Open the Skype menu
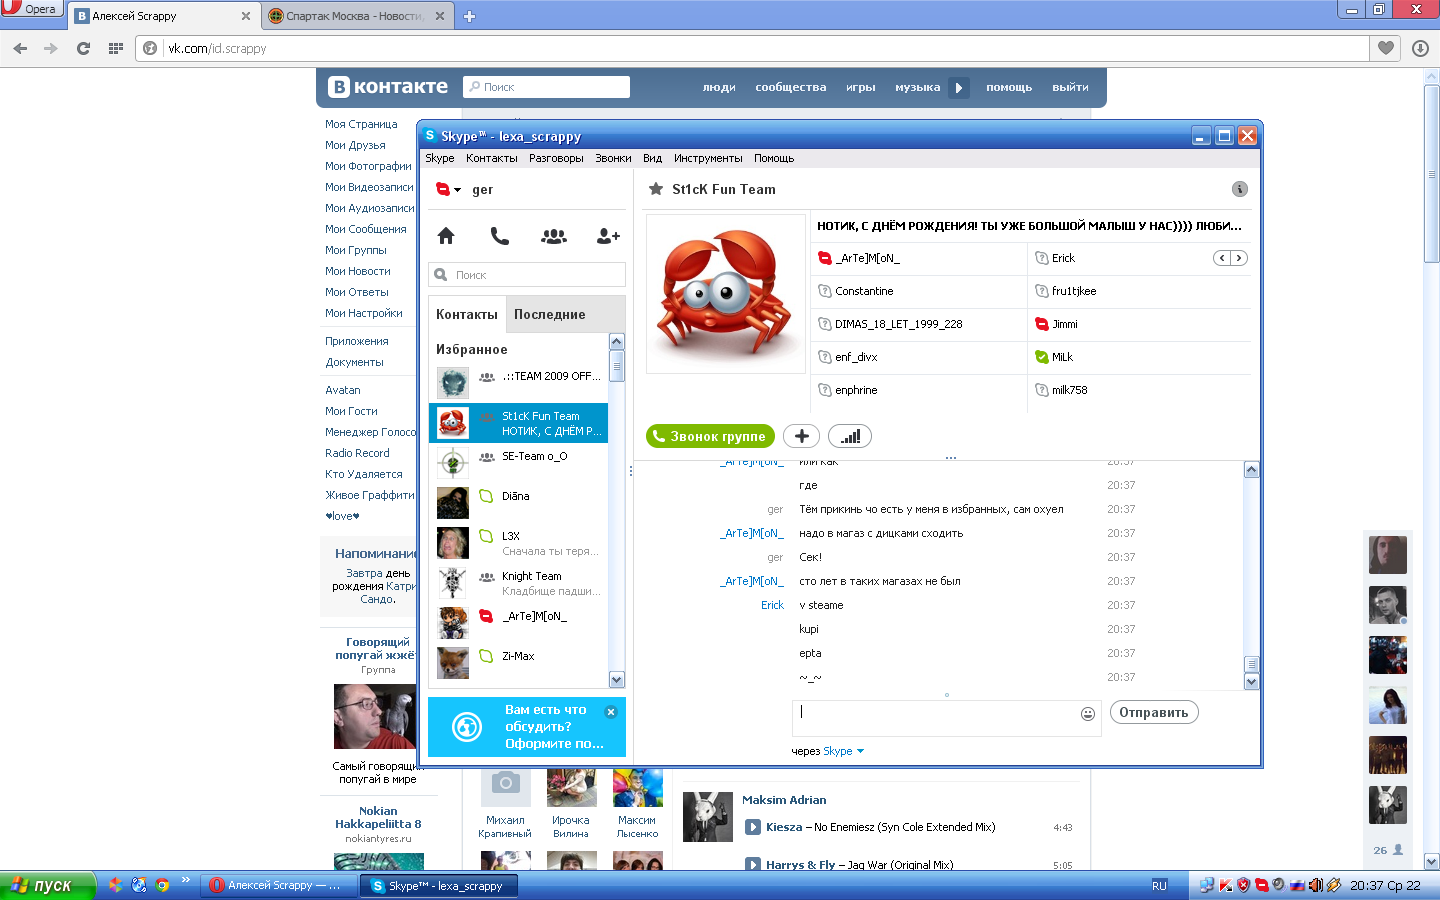The height and width of the screenshot is (900, 1440). pyautogui.click(x=440, y=158)
